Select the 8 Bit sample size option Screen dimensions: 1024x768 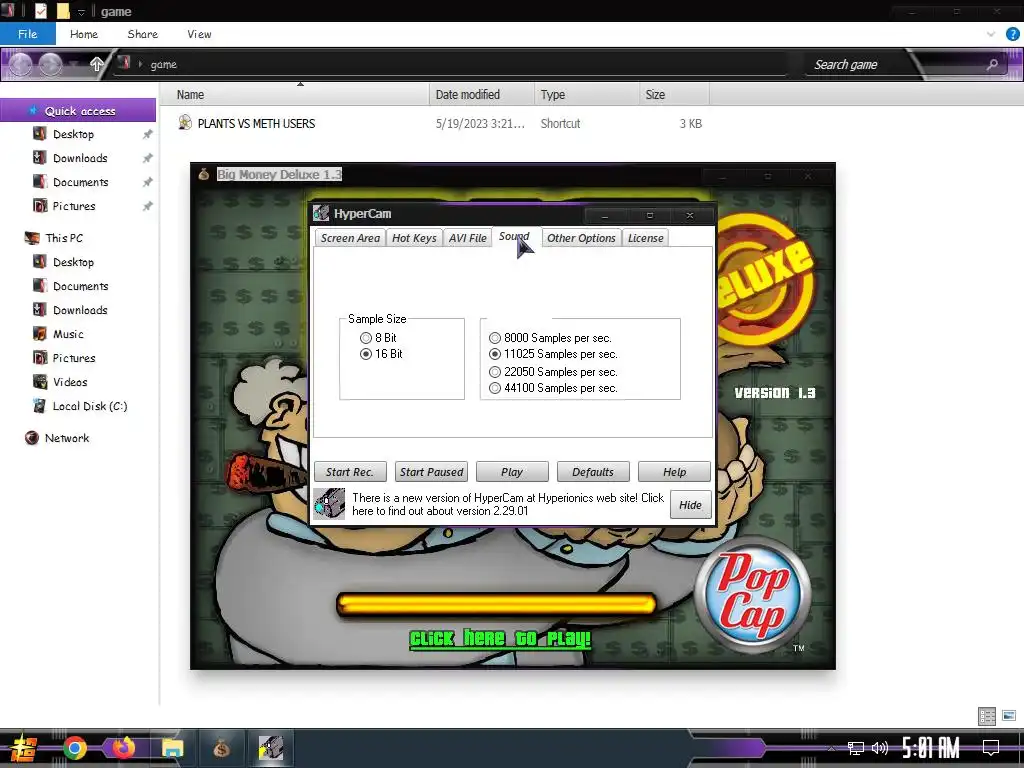coord(378,338)
